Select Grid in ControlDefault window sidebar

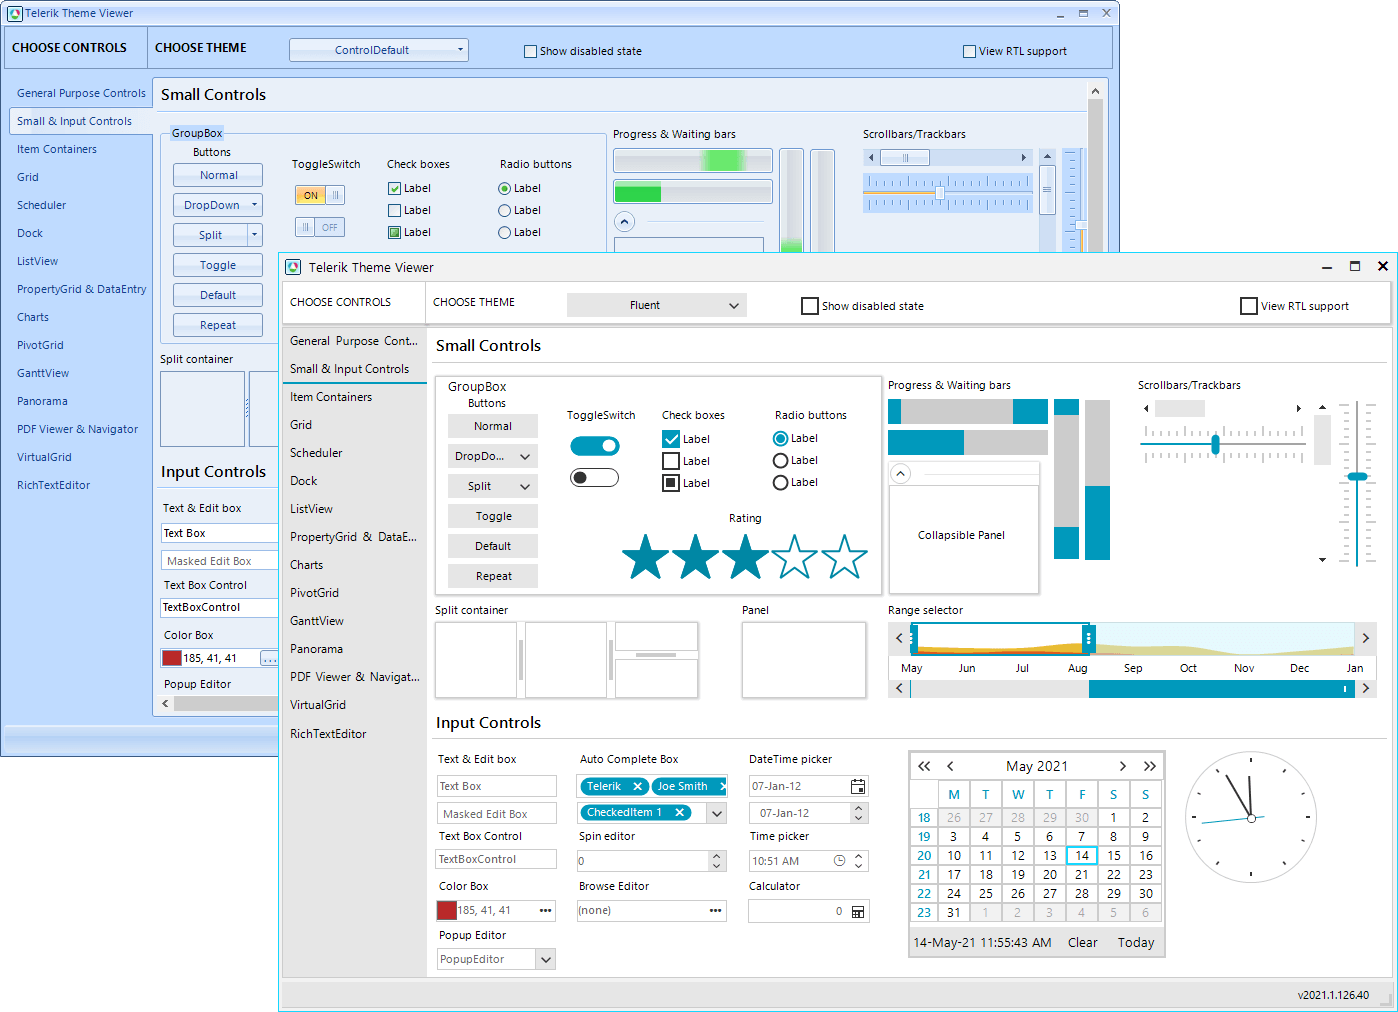click(80, 177)
